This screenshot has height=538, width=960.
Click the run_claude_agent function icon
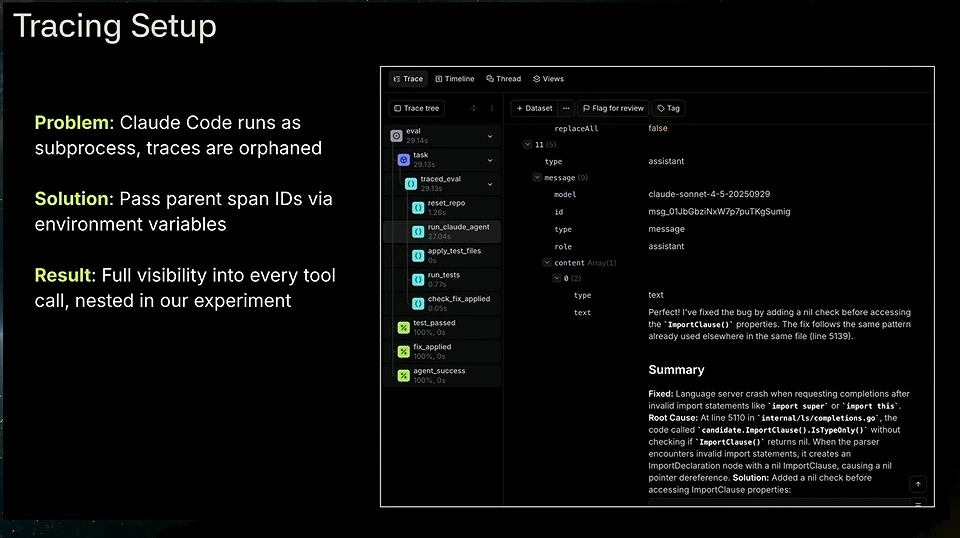[x=418, y=231]
